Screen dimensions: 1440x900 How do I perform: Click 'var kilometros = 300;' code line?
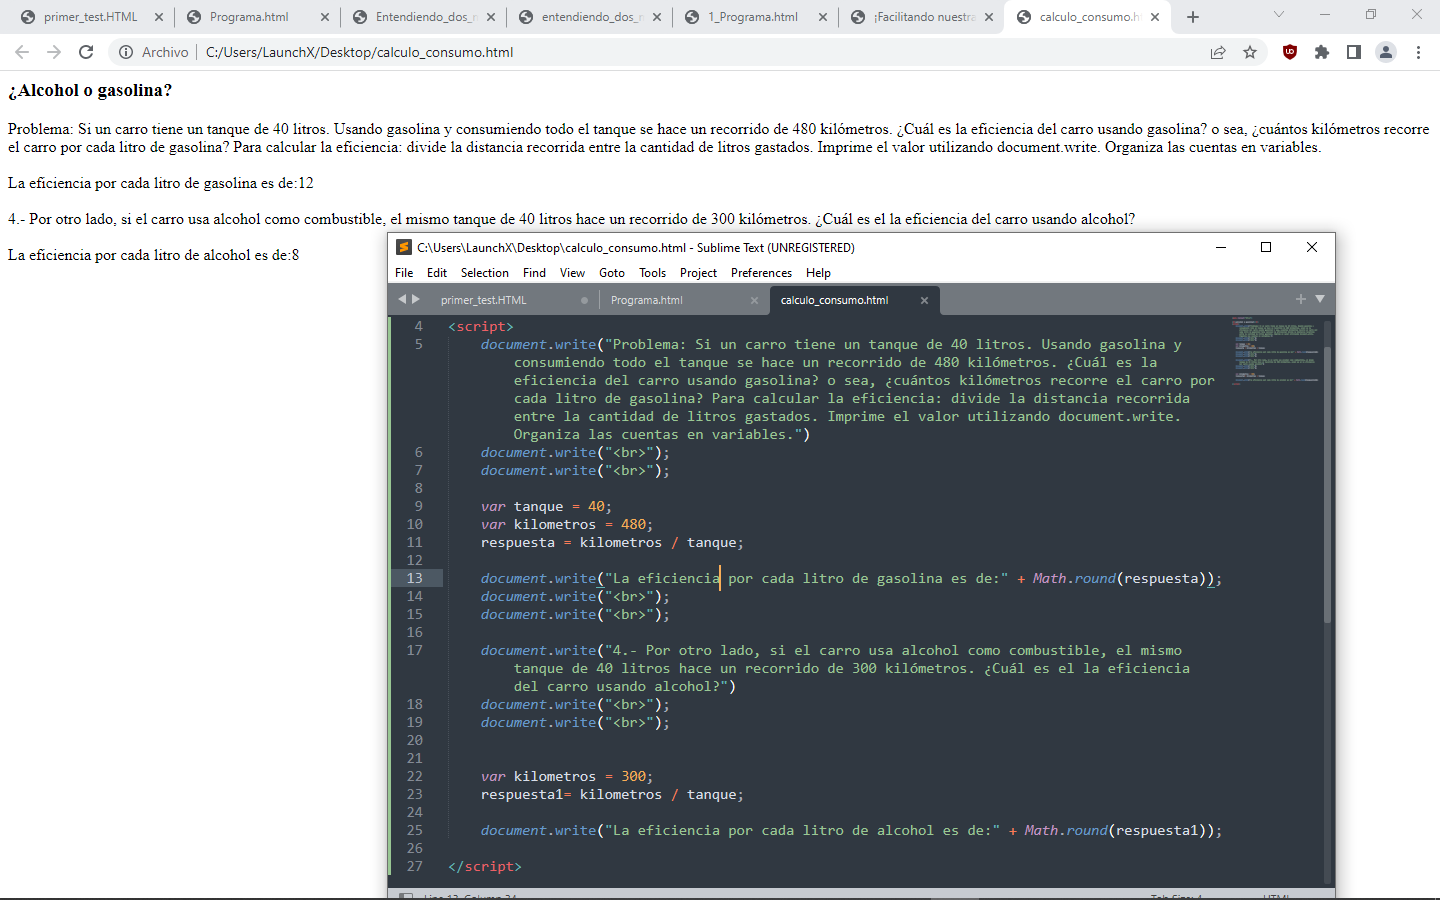tap(567, 776)
